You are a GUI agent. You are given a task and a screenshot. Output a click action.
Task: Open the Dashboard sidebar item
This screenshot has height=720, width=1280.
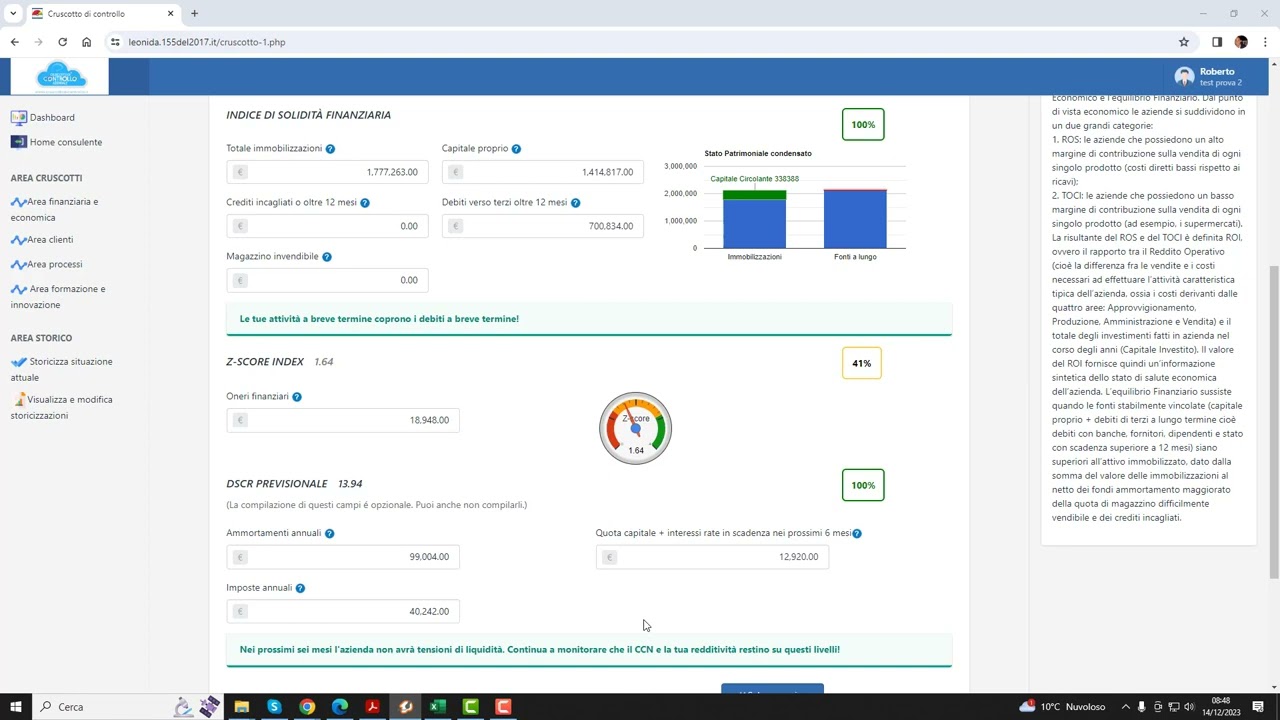point(52,117)
